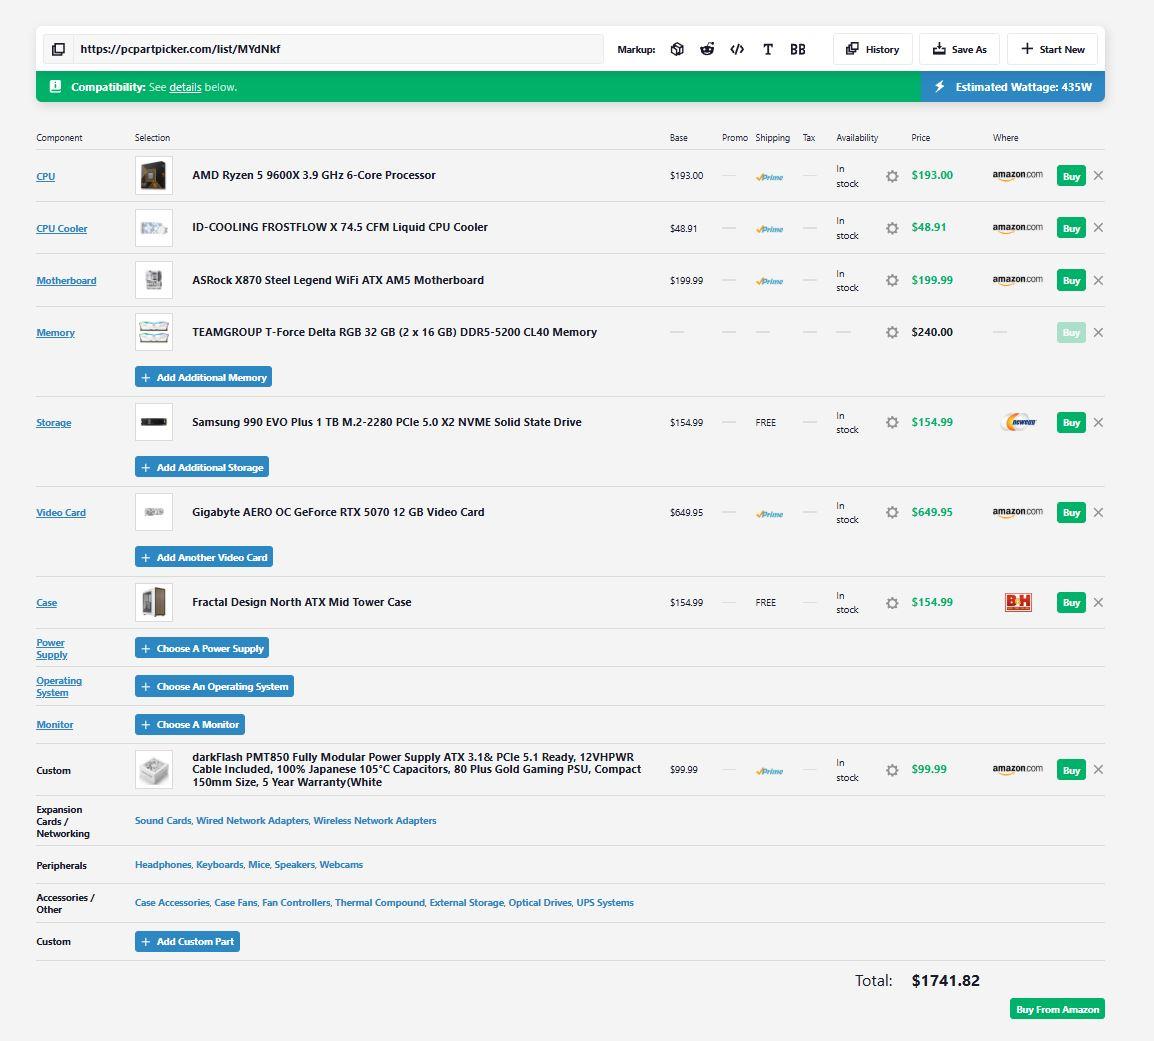Remove ASRock X870 motherboard from list

[1098, 280]
